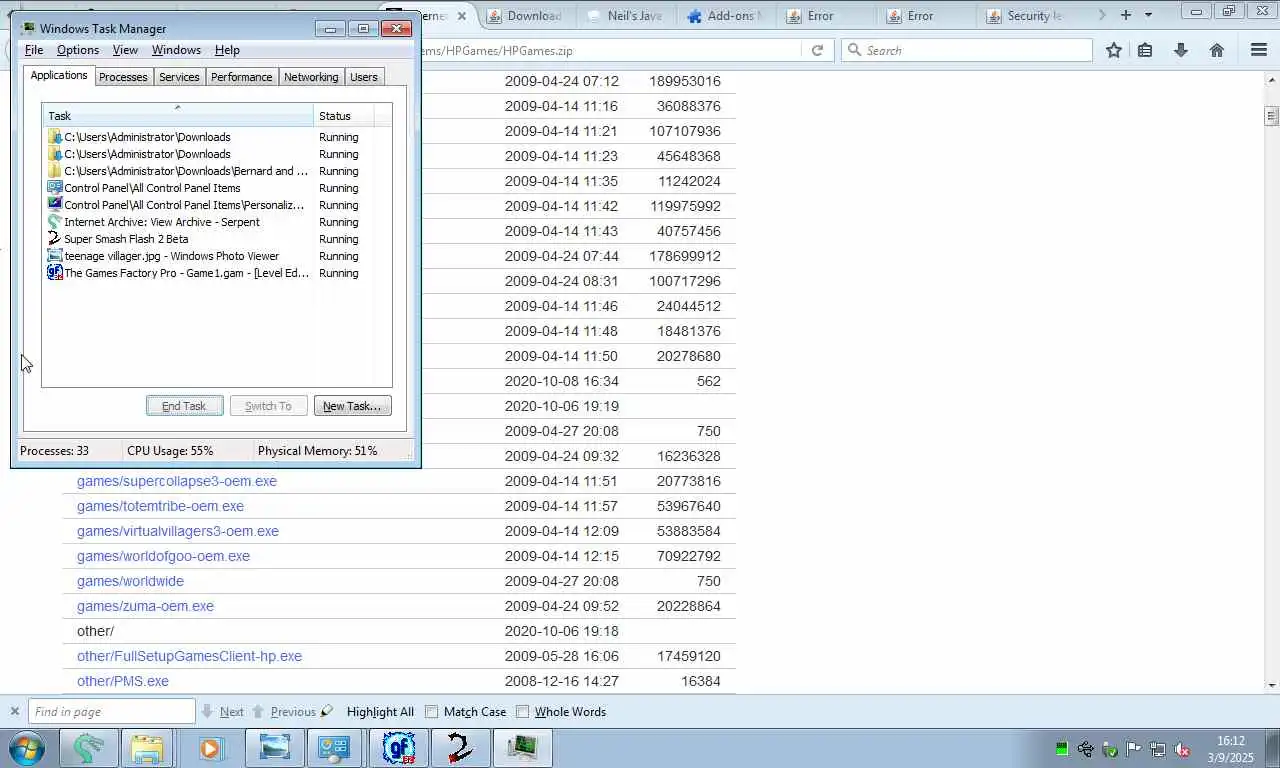Open the Help menu in Task Manager
Viewport: 1280px width, 768px height.
(227, 50)
